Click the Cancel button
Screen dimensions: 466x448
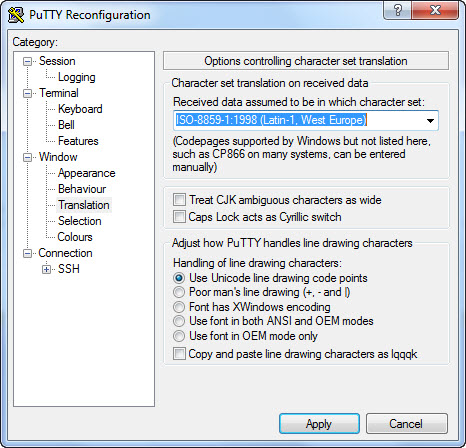click(406, 424)
